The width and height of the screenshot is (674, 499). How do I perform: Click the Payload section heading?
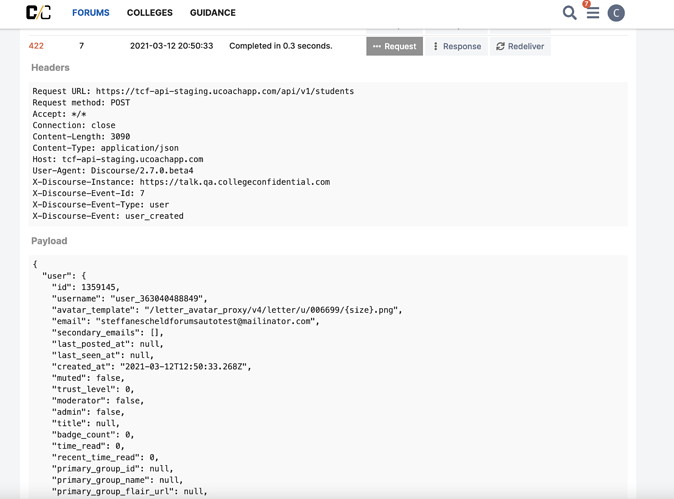[x=49, y=241]
